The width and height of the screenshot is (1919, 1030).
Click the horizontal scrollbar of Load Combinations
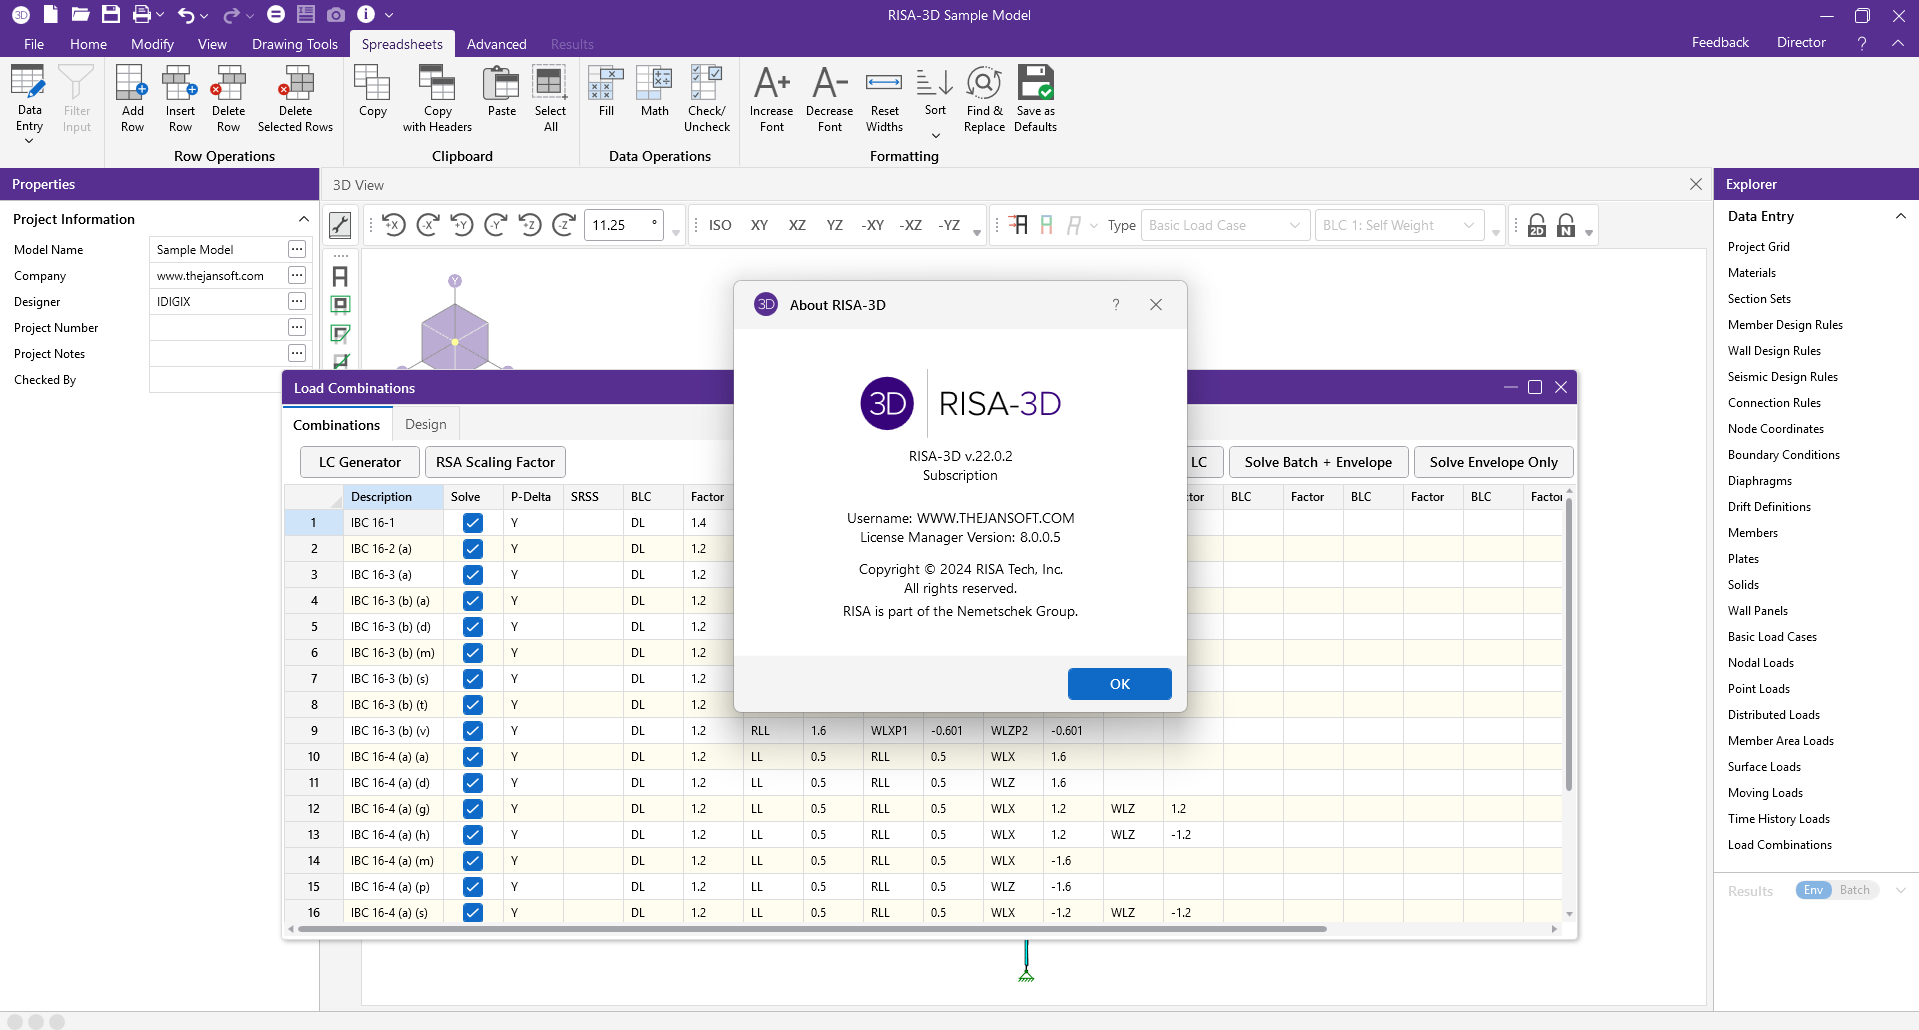[812, 929]
